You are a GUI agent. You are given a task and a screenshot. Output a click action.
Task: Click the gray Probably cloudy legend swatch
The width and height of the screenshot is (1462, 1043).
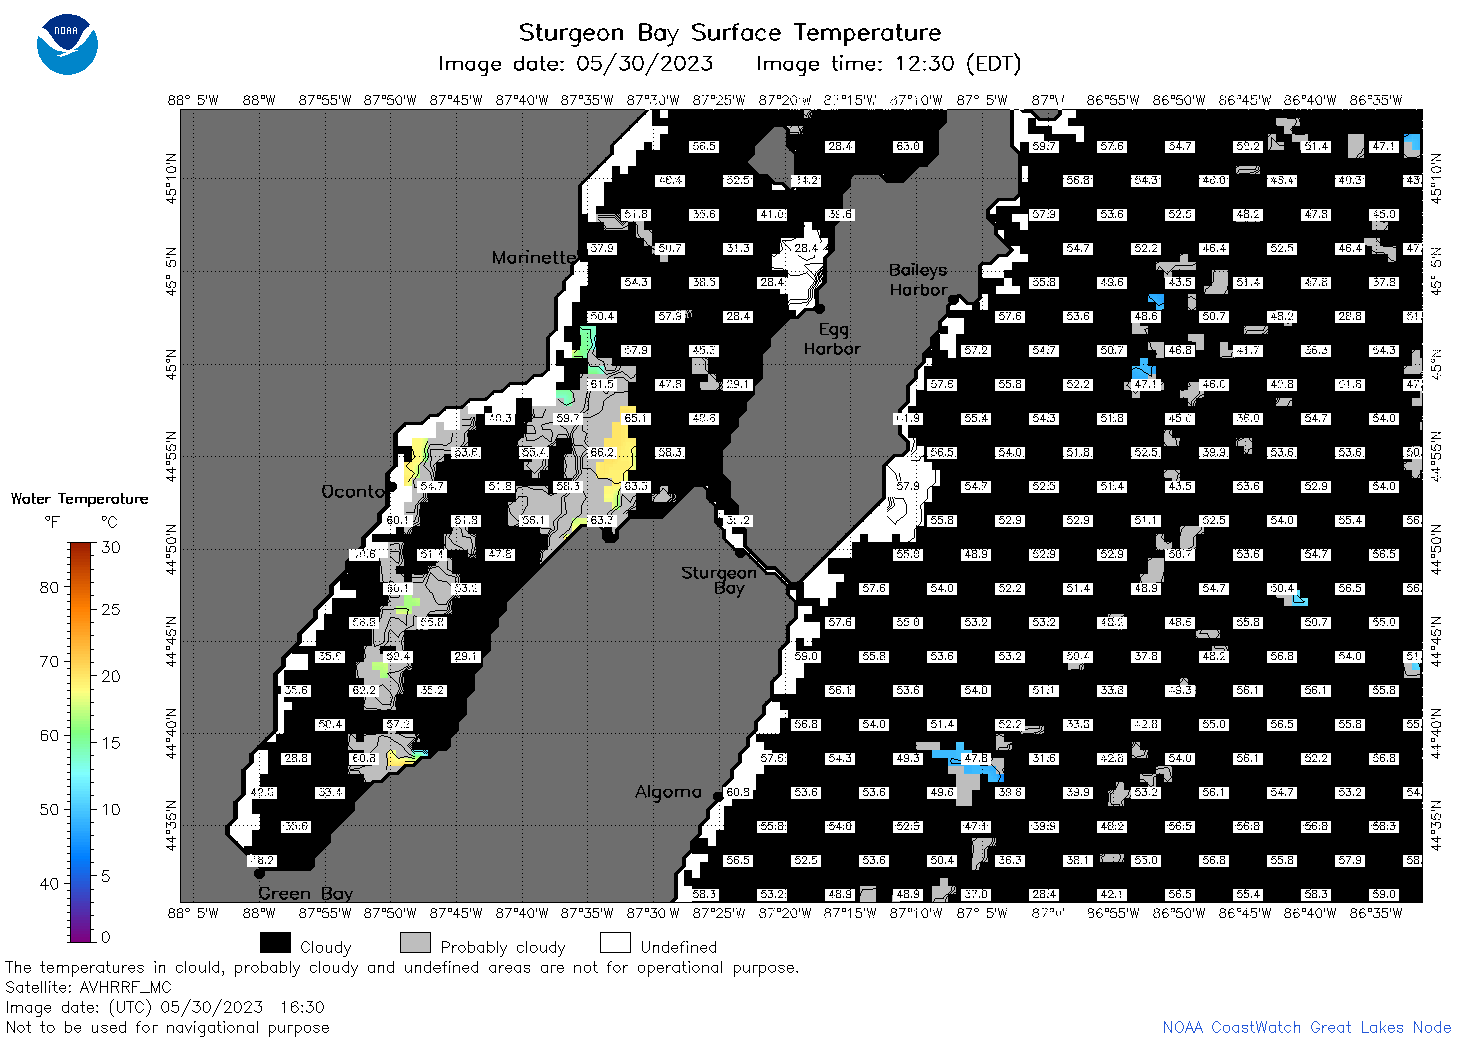415,943
